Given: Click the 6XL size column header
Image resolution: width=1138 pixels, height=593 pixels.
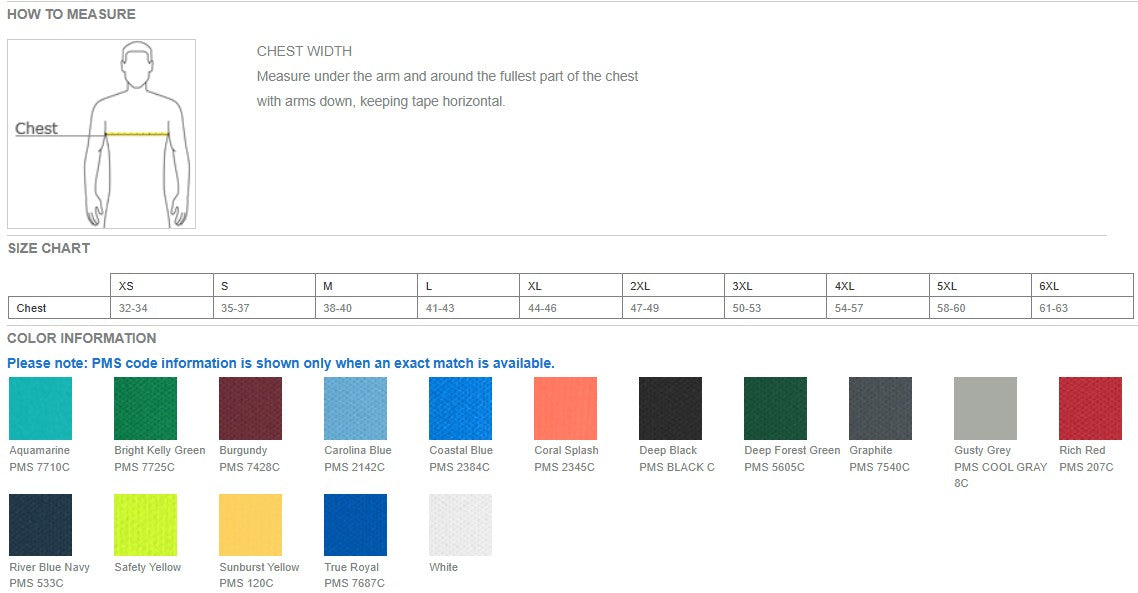Looking at the screenshot, I should click(x=1083, y=286).
